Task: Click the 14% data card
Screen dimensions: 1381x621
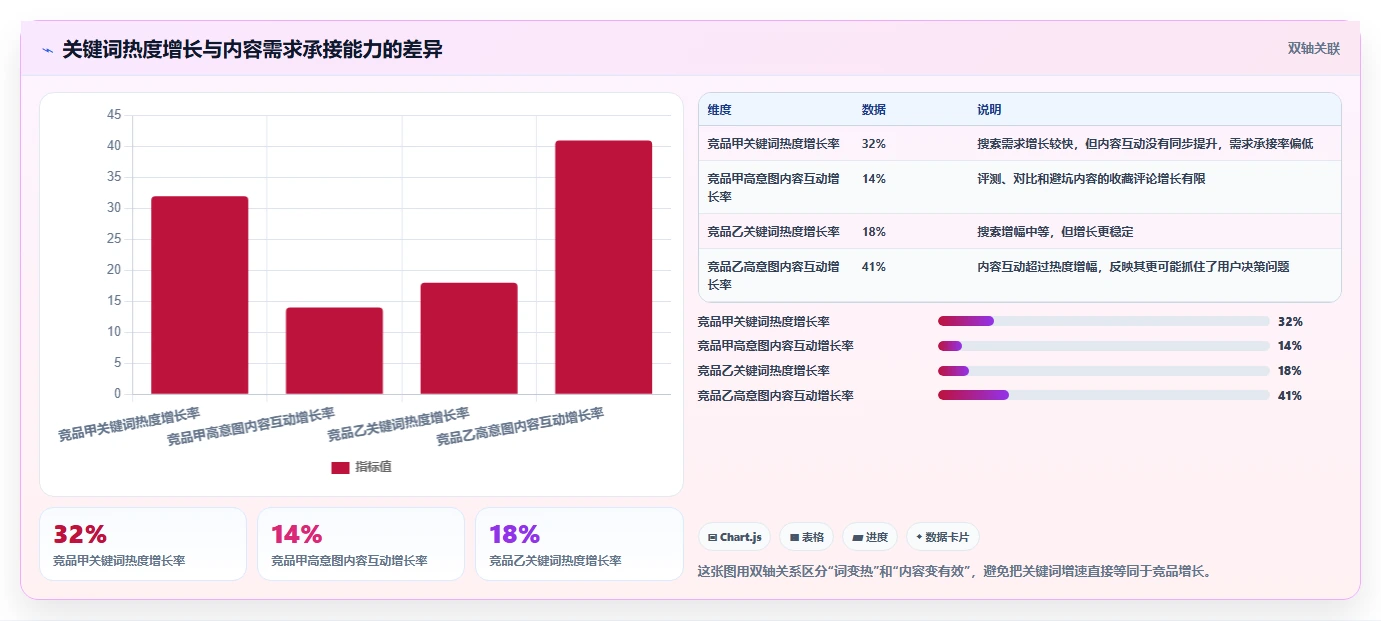Action: 361,544
